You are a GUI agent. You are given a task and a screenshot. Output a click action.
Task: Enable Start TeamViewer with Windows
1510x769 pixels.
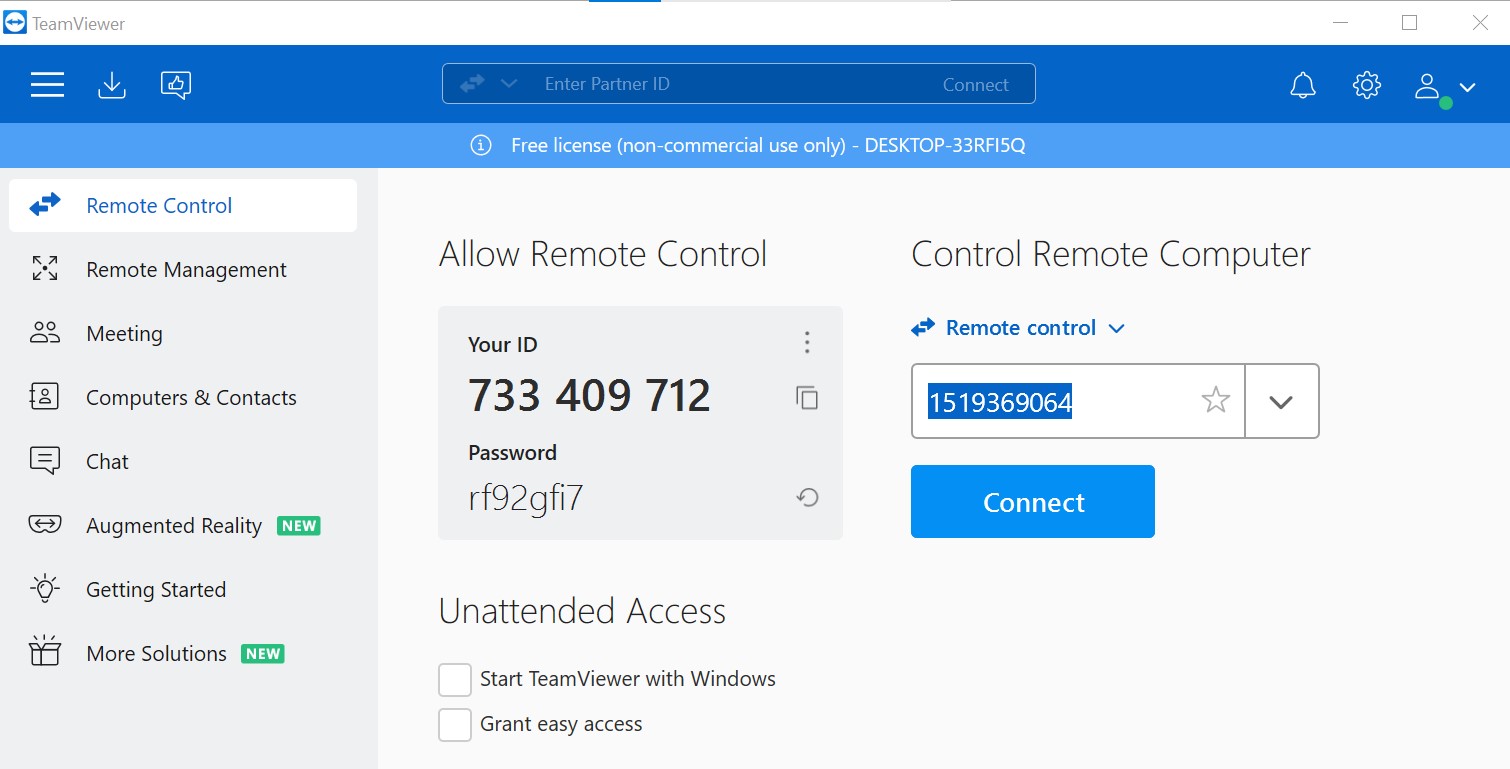[455, 680]
